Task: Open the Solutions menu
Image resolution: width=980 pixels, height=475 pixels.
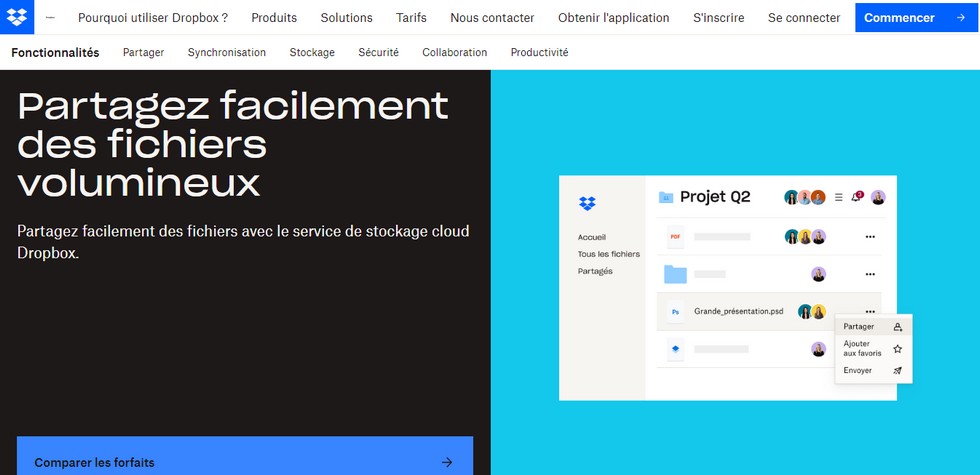Action: coord(346,18)
